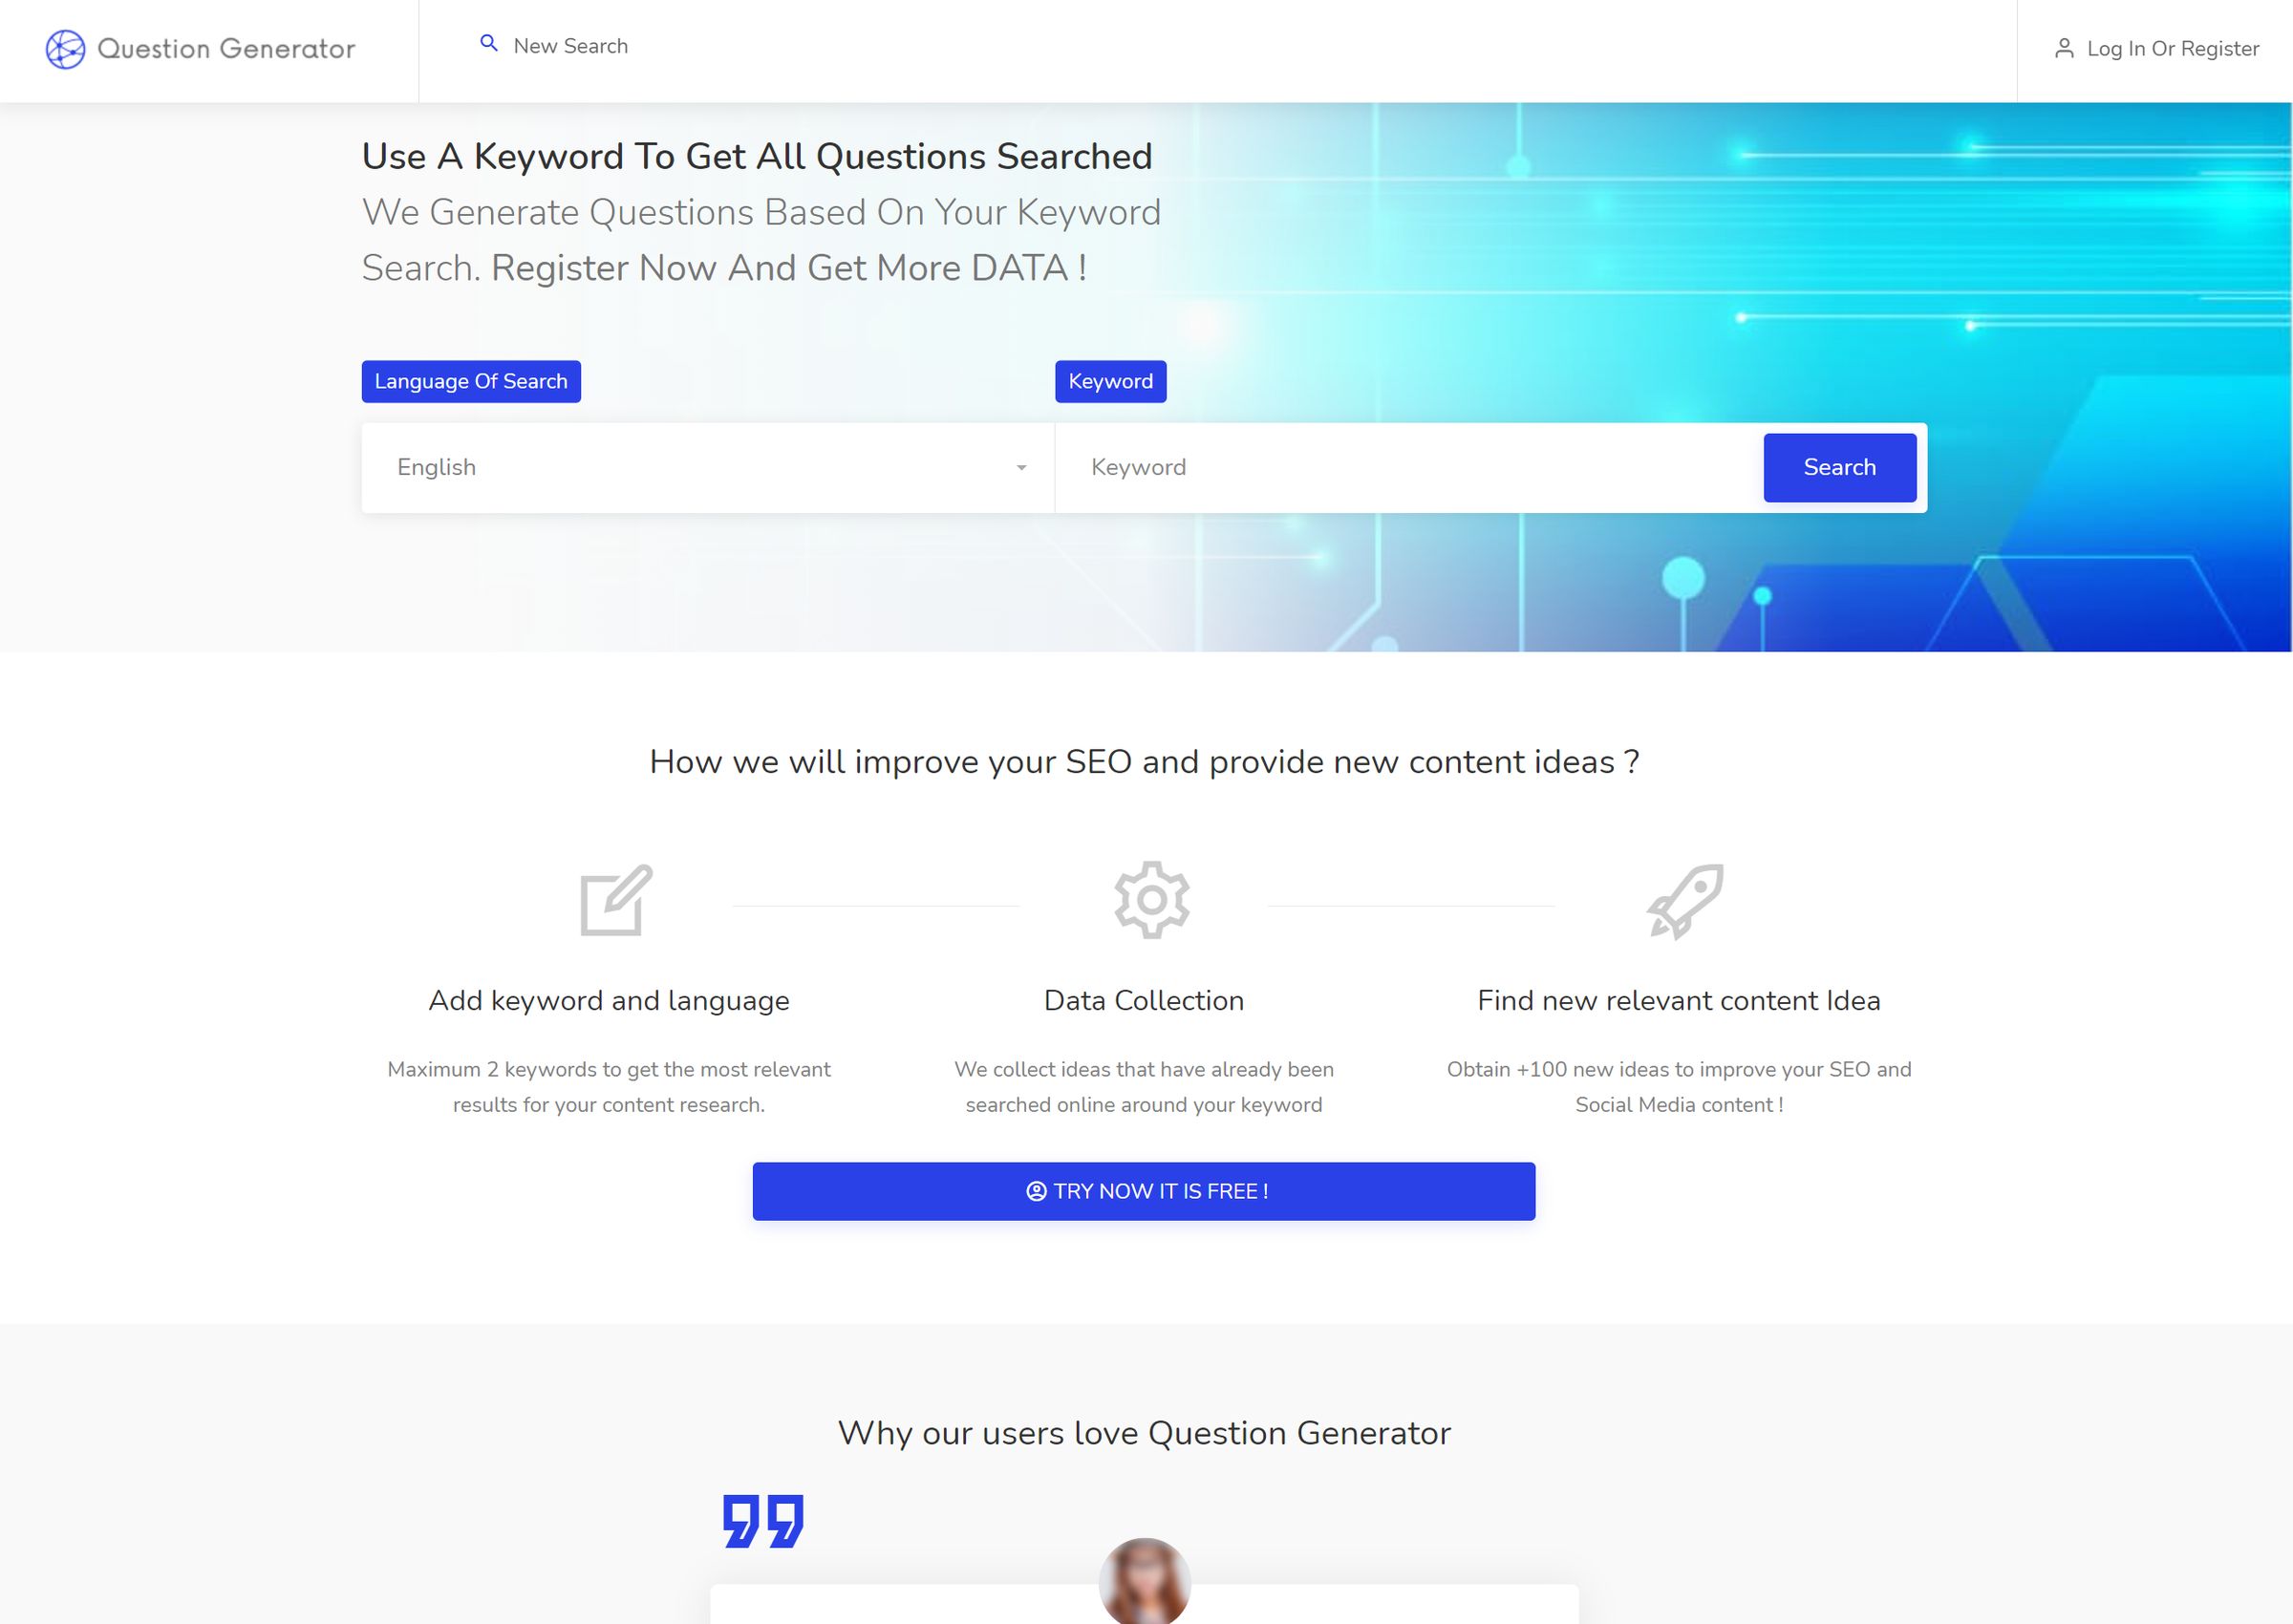Click the TRY NOW IT IS FREE button
2293x1624 pixels.
tap(1144, 1190)
